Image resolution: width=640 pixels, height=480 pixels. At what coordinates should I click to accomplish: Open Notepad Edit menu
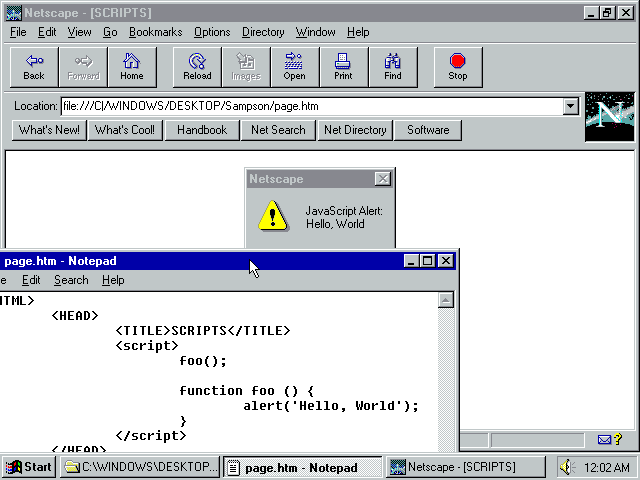pos(31,280)
